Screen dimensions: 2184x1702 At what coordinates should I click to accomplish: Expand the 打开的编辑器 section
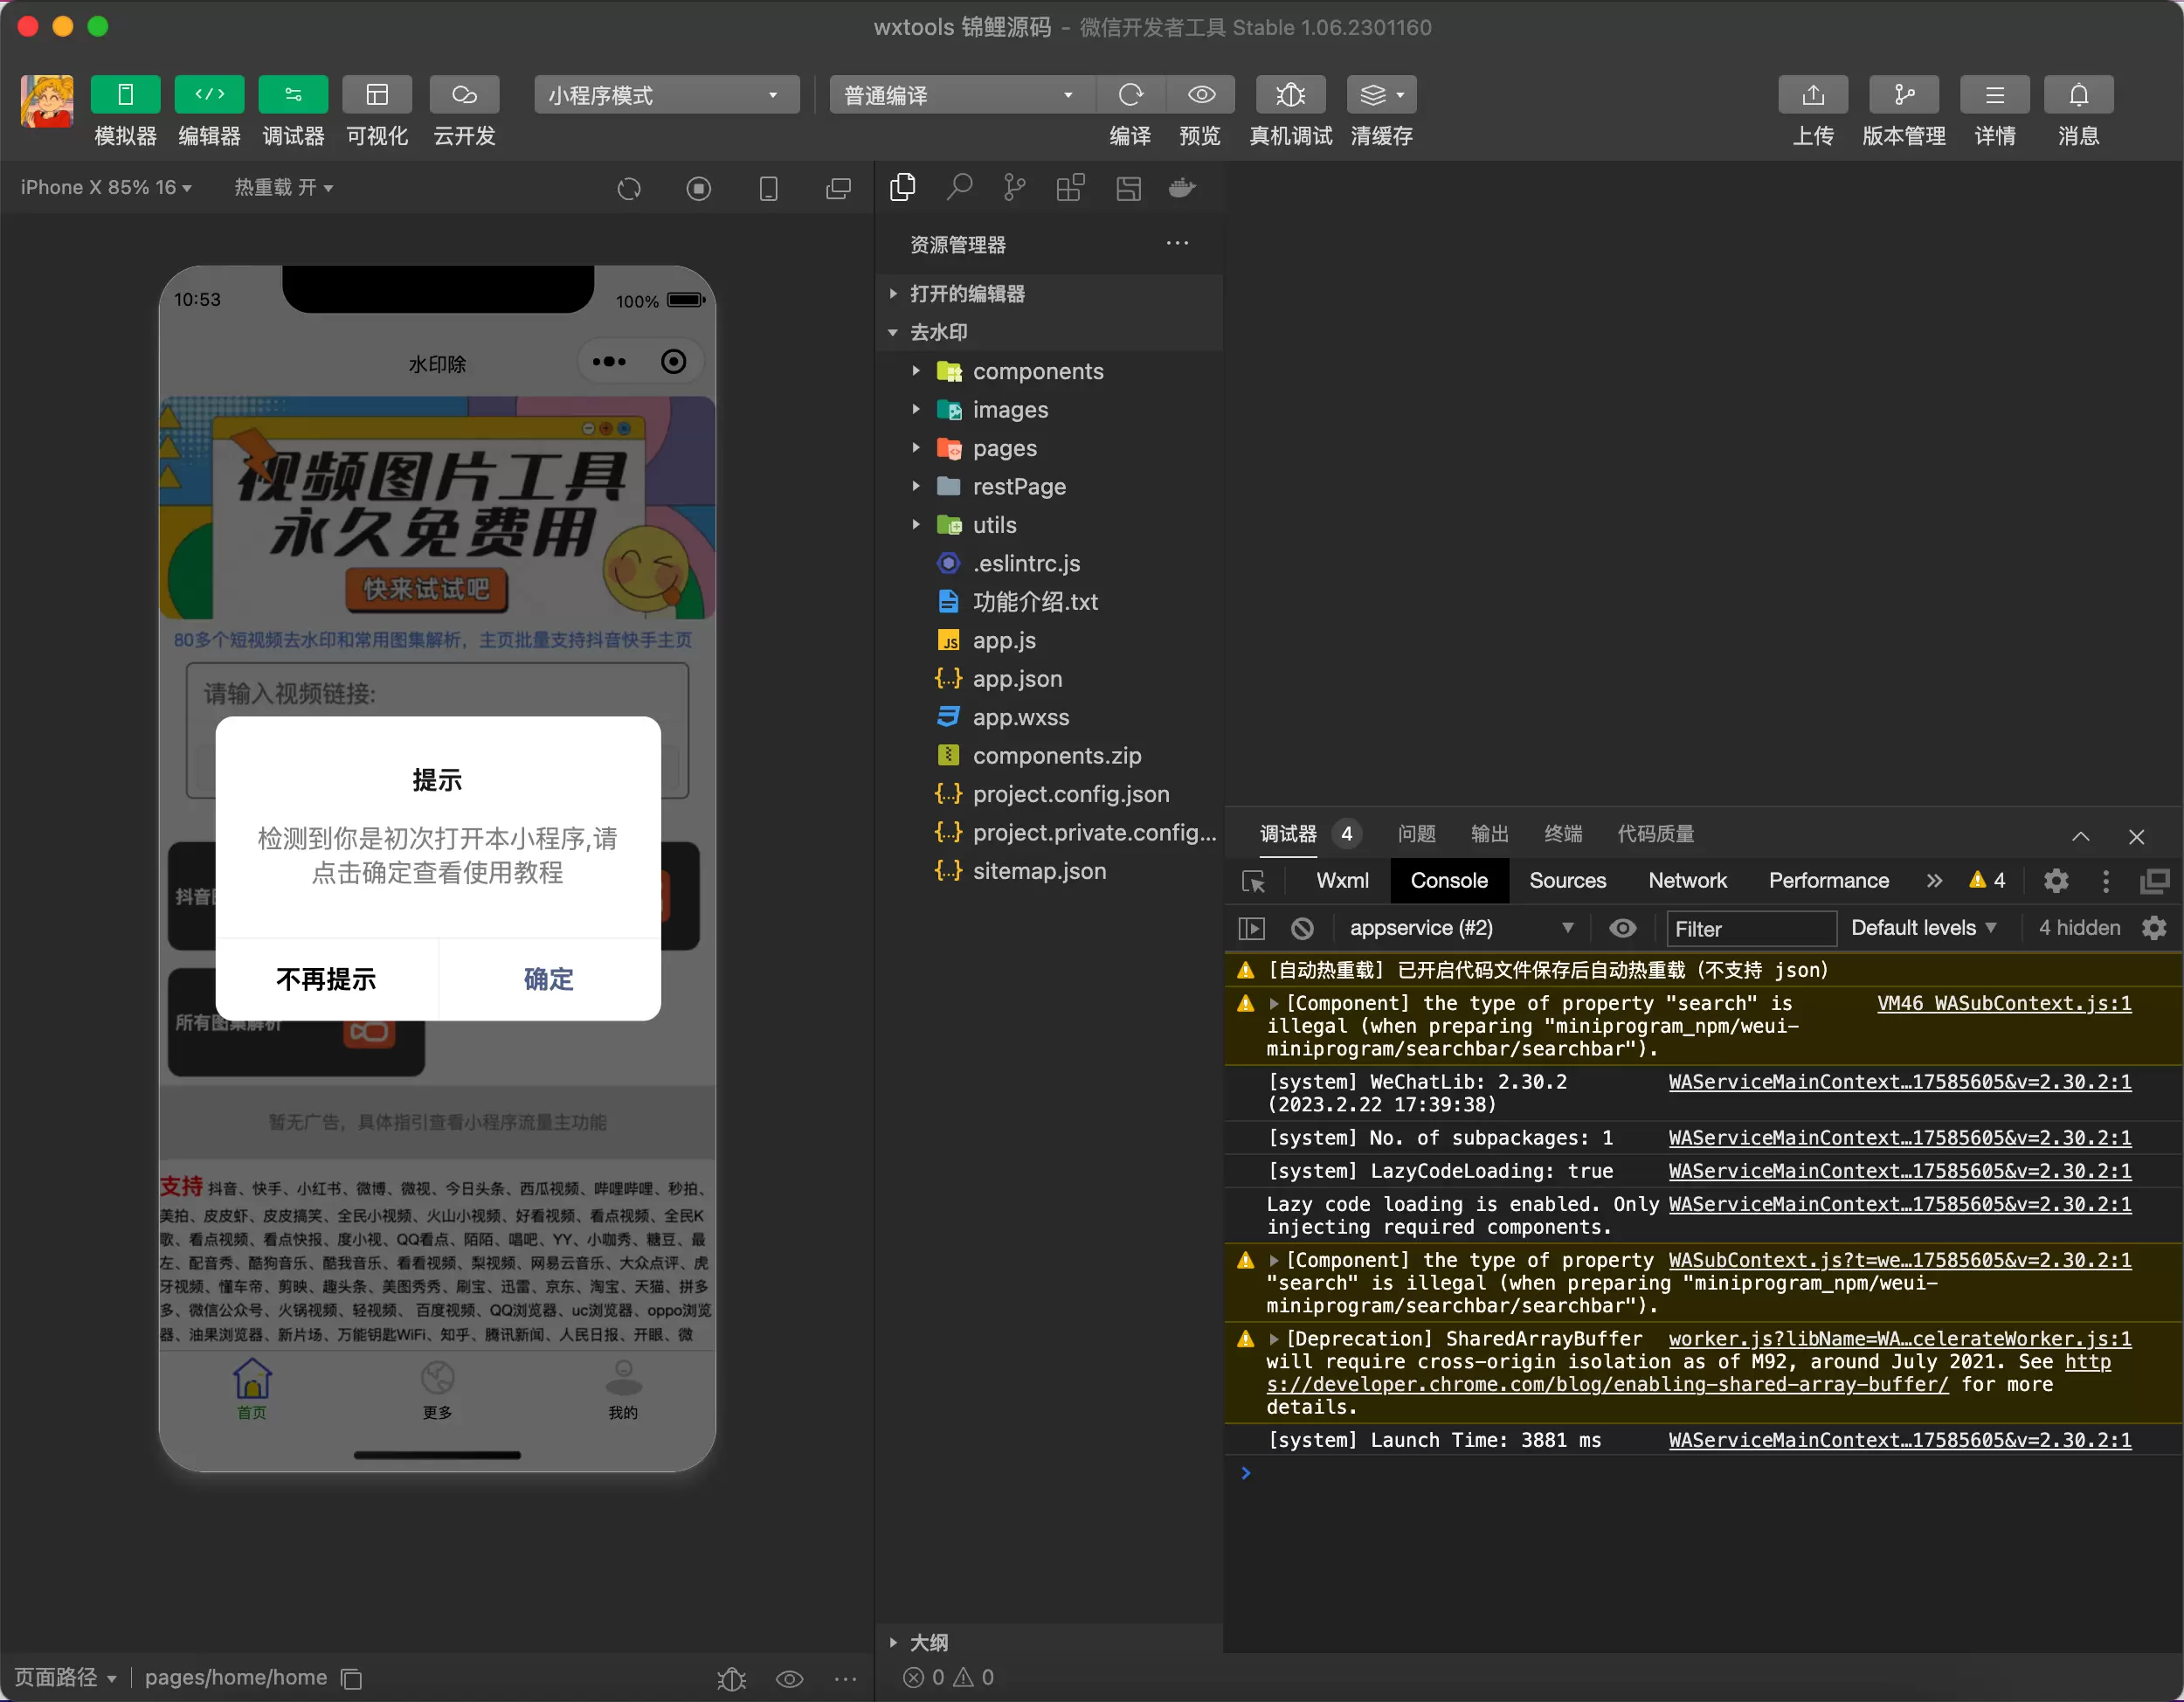[1050, 293]
